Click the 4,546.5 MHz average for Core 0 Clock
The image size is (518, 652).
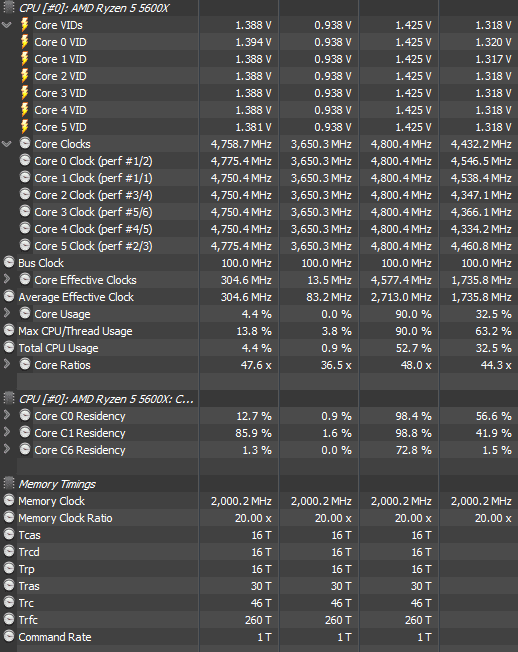click(481, 161)
